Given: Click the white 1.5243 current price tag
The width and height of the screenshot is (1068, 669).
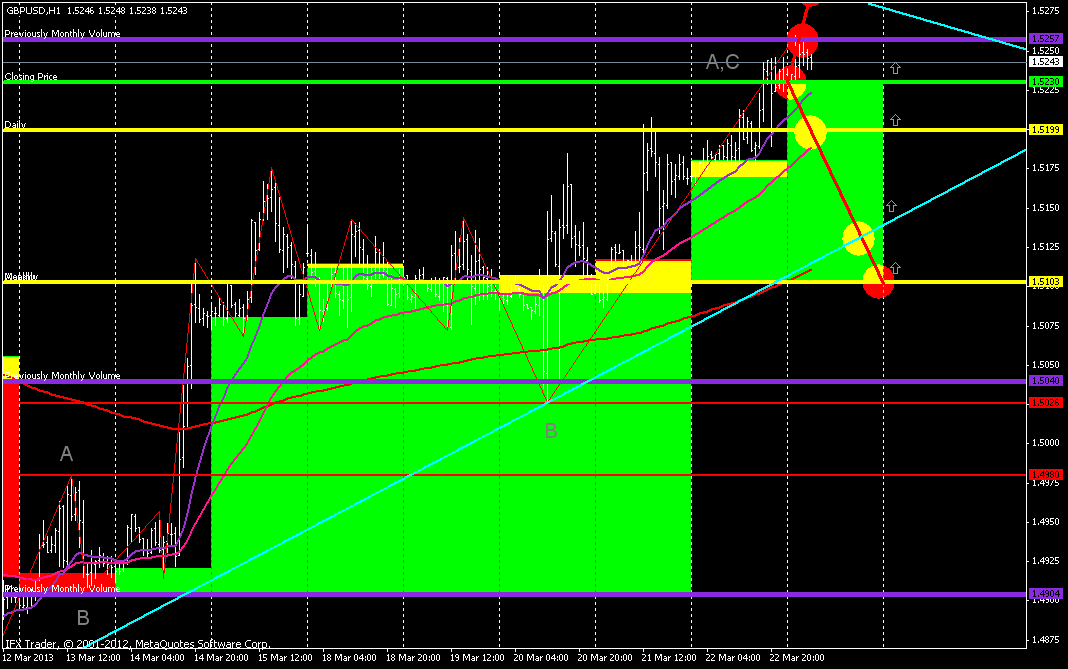Looking at the screenshot, I should 1046,61.
